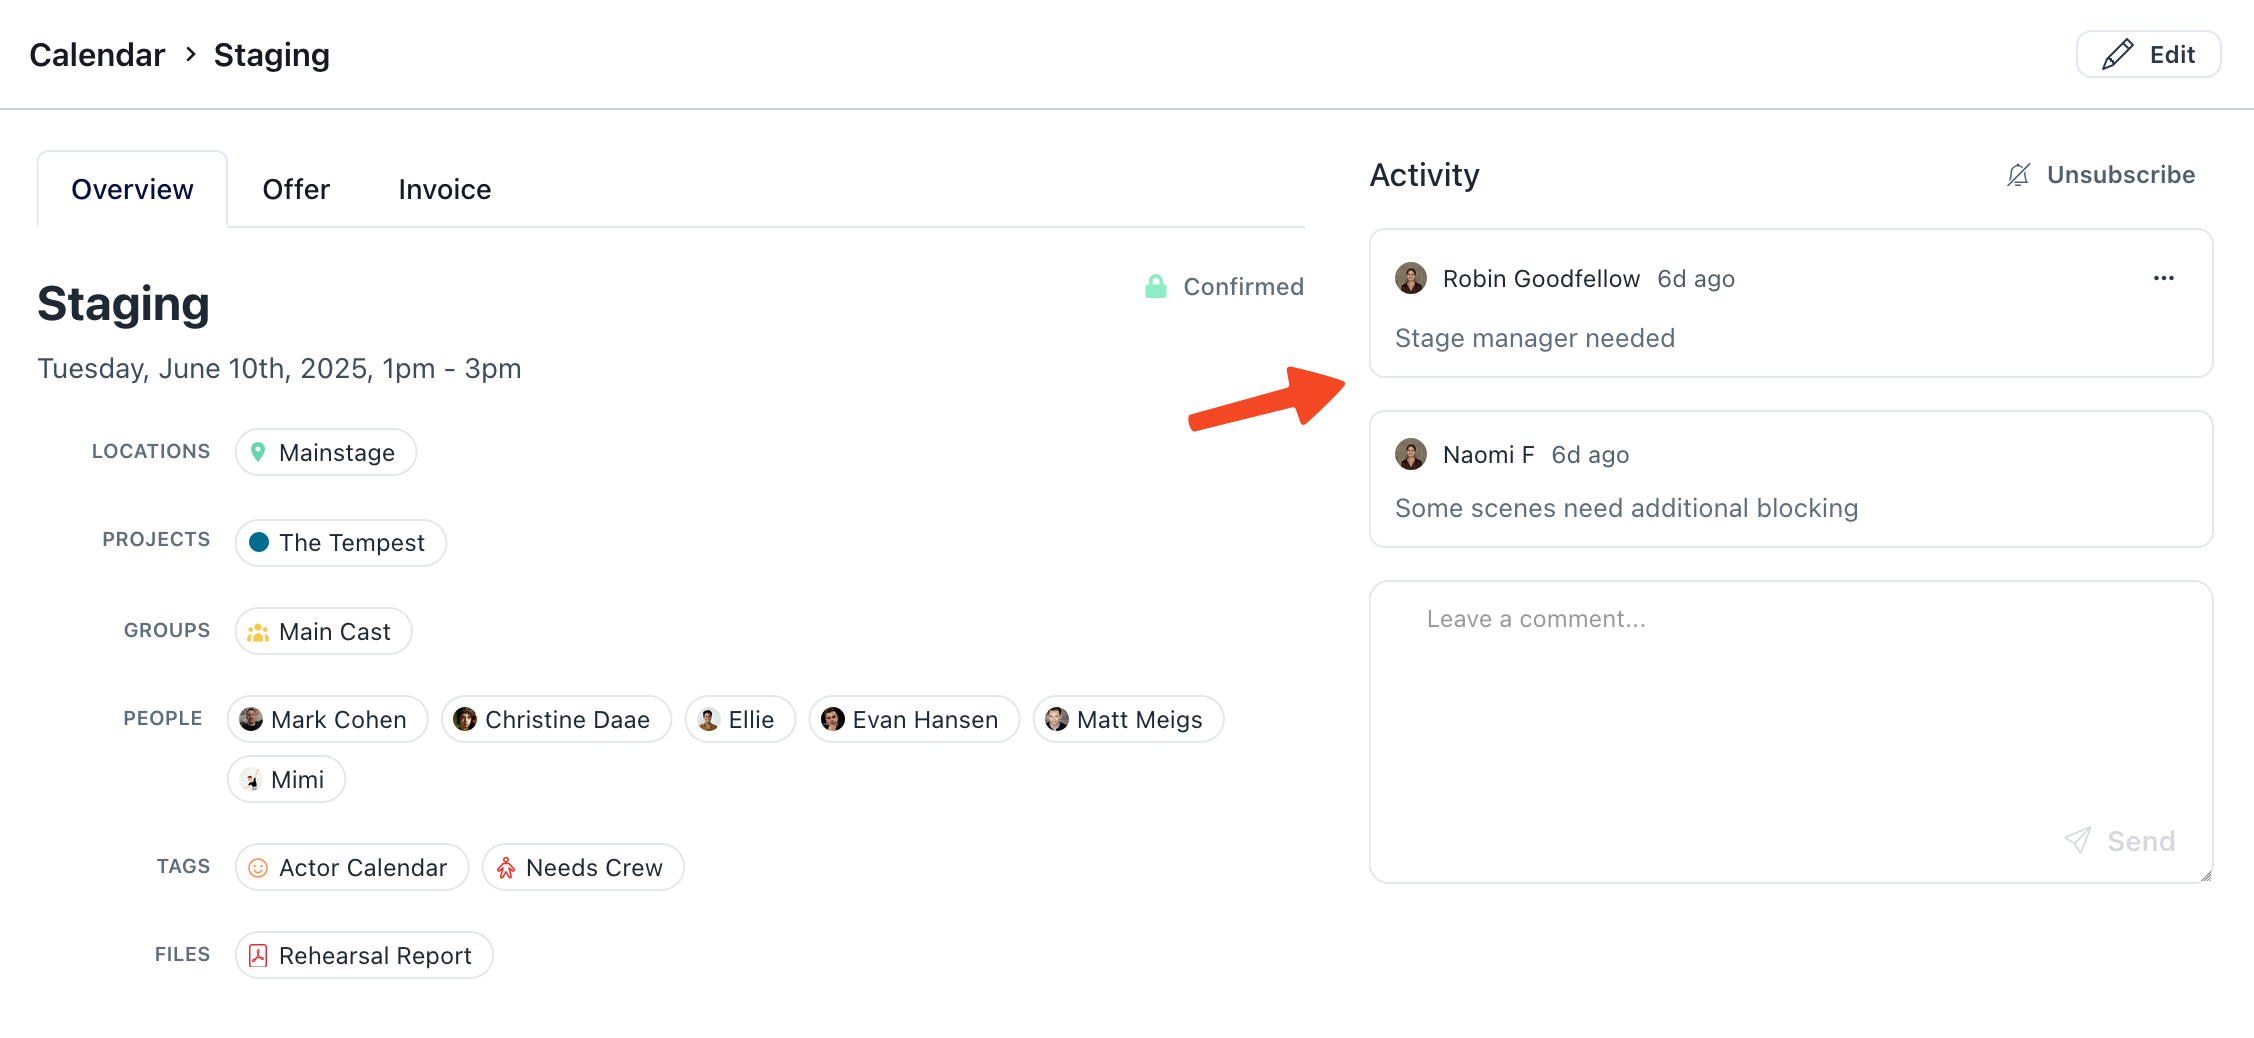Switch to the Invoice tab

[444, 189]
